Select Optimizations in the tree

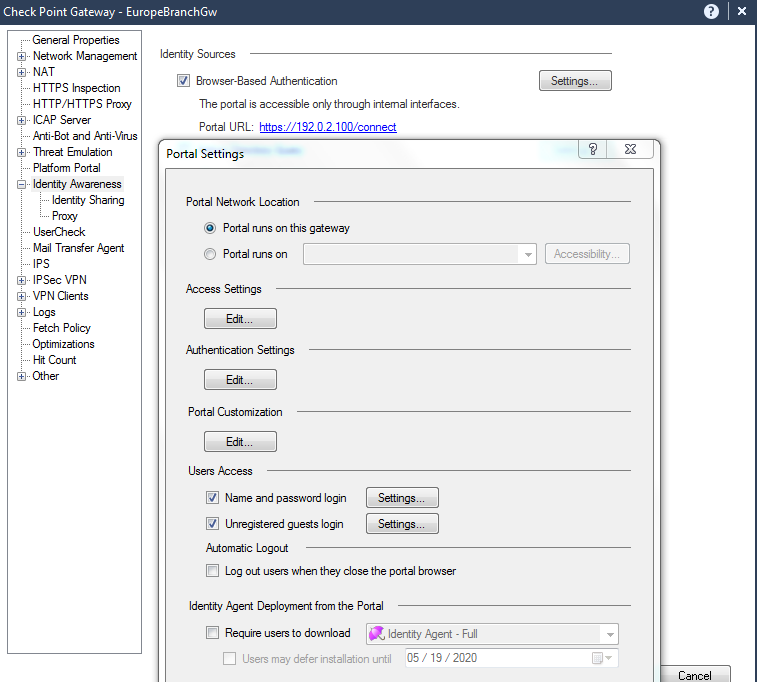pos(63,344)
